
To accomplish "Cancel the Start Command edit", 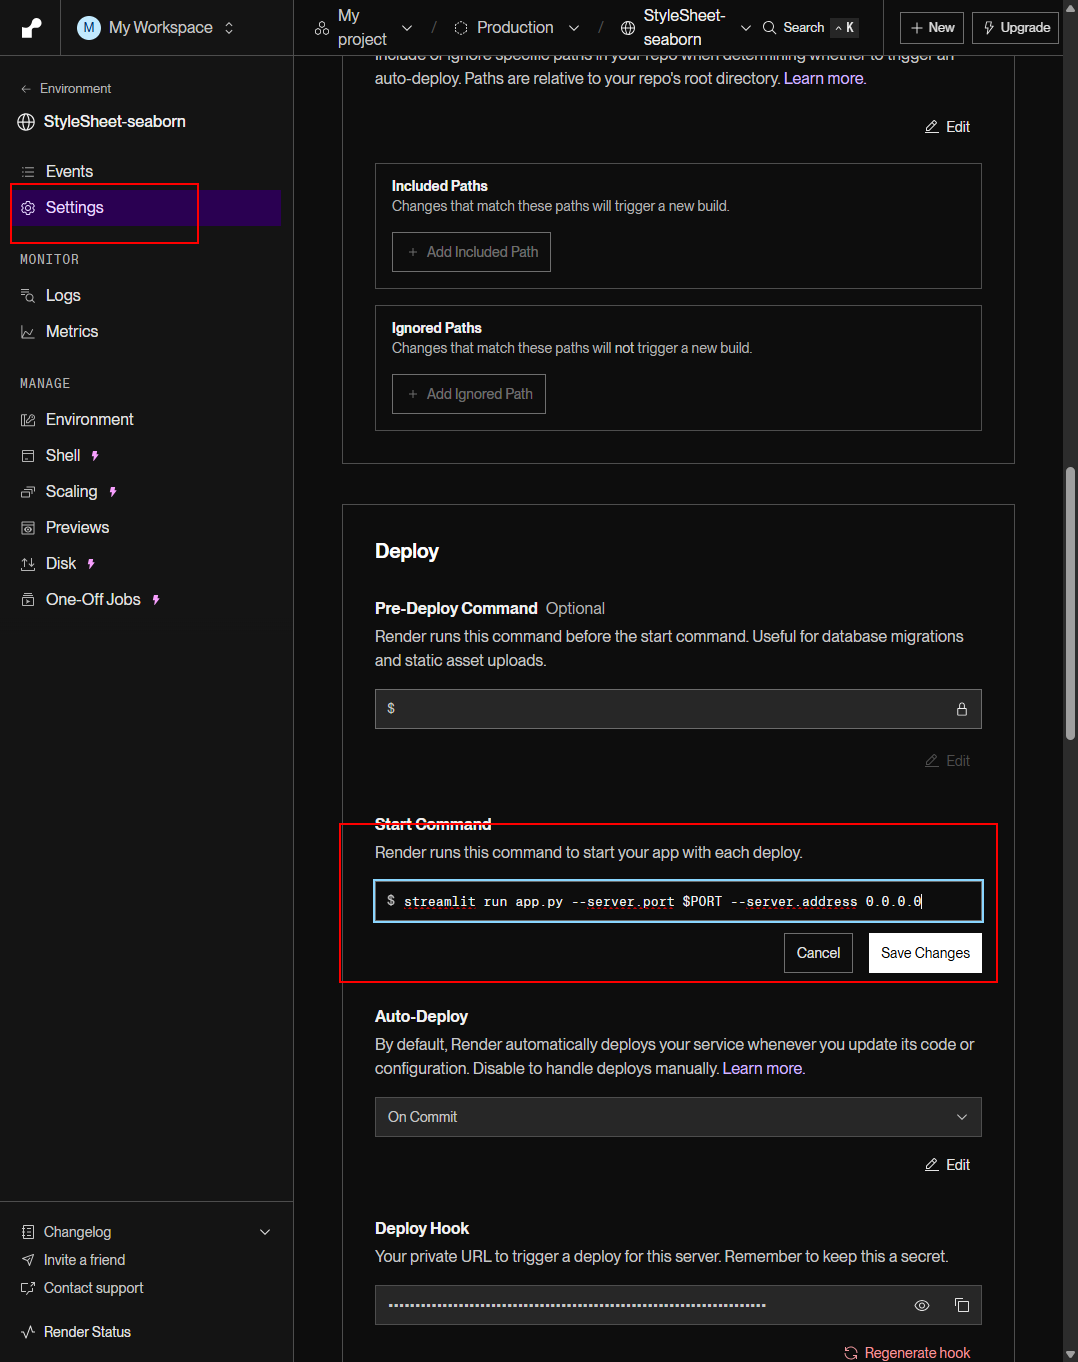I will pyautogui.click(x=818, y=953).
